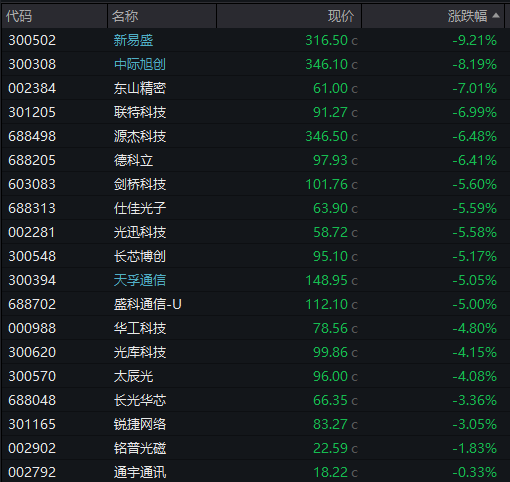The width and height of the screenshot is (510, 482).
Task: Select stock code 301165
Action: (x=32, y=424)
